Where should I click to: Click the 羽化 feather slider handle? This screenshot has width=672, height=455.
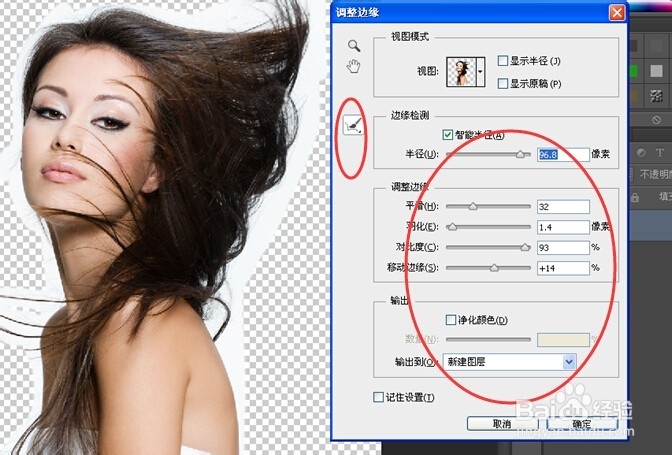click(452, 227)
